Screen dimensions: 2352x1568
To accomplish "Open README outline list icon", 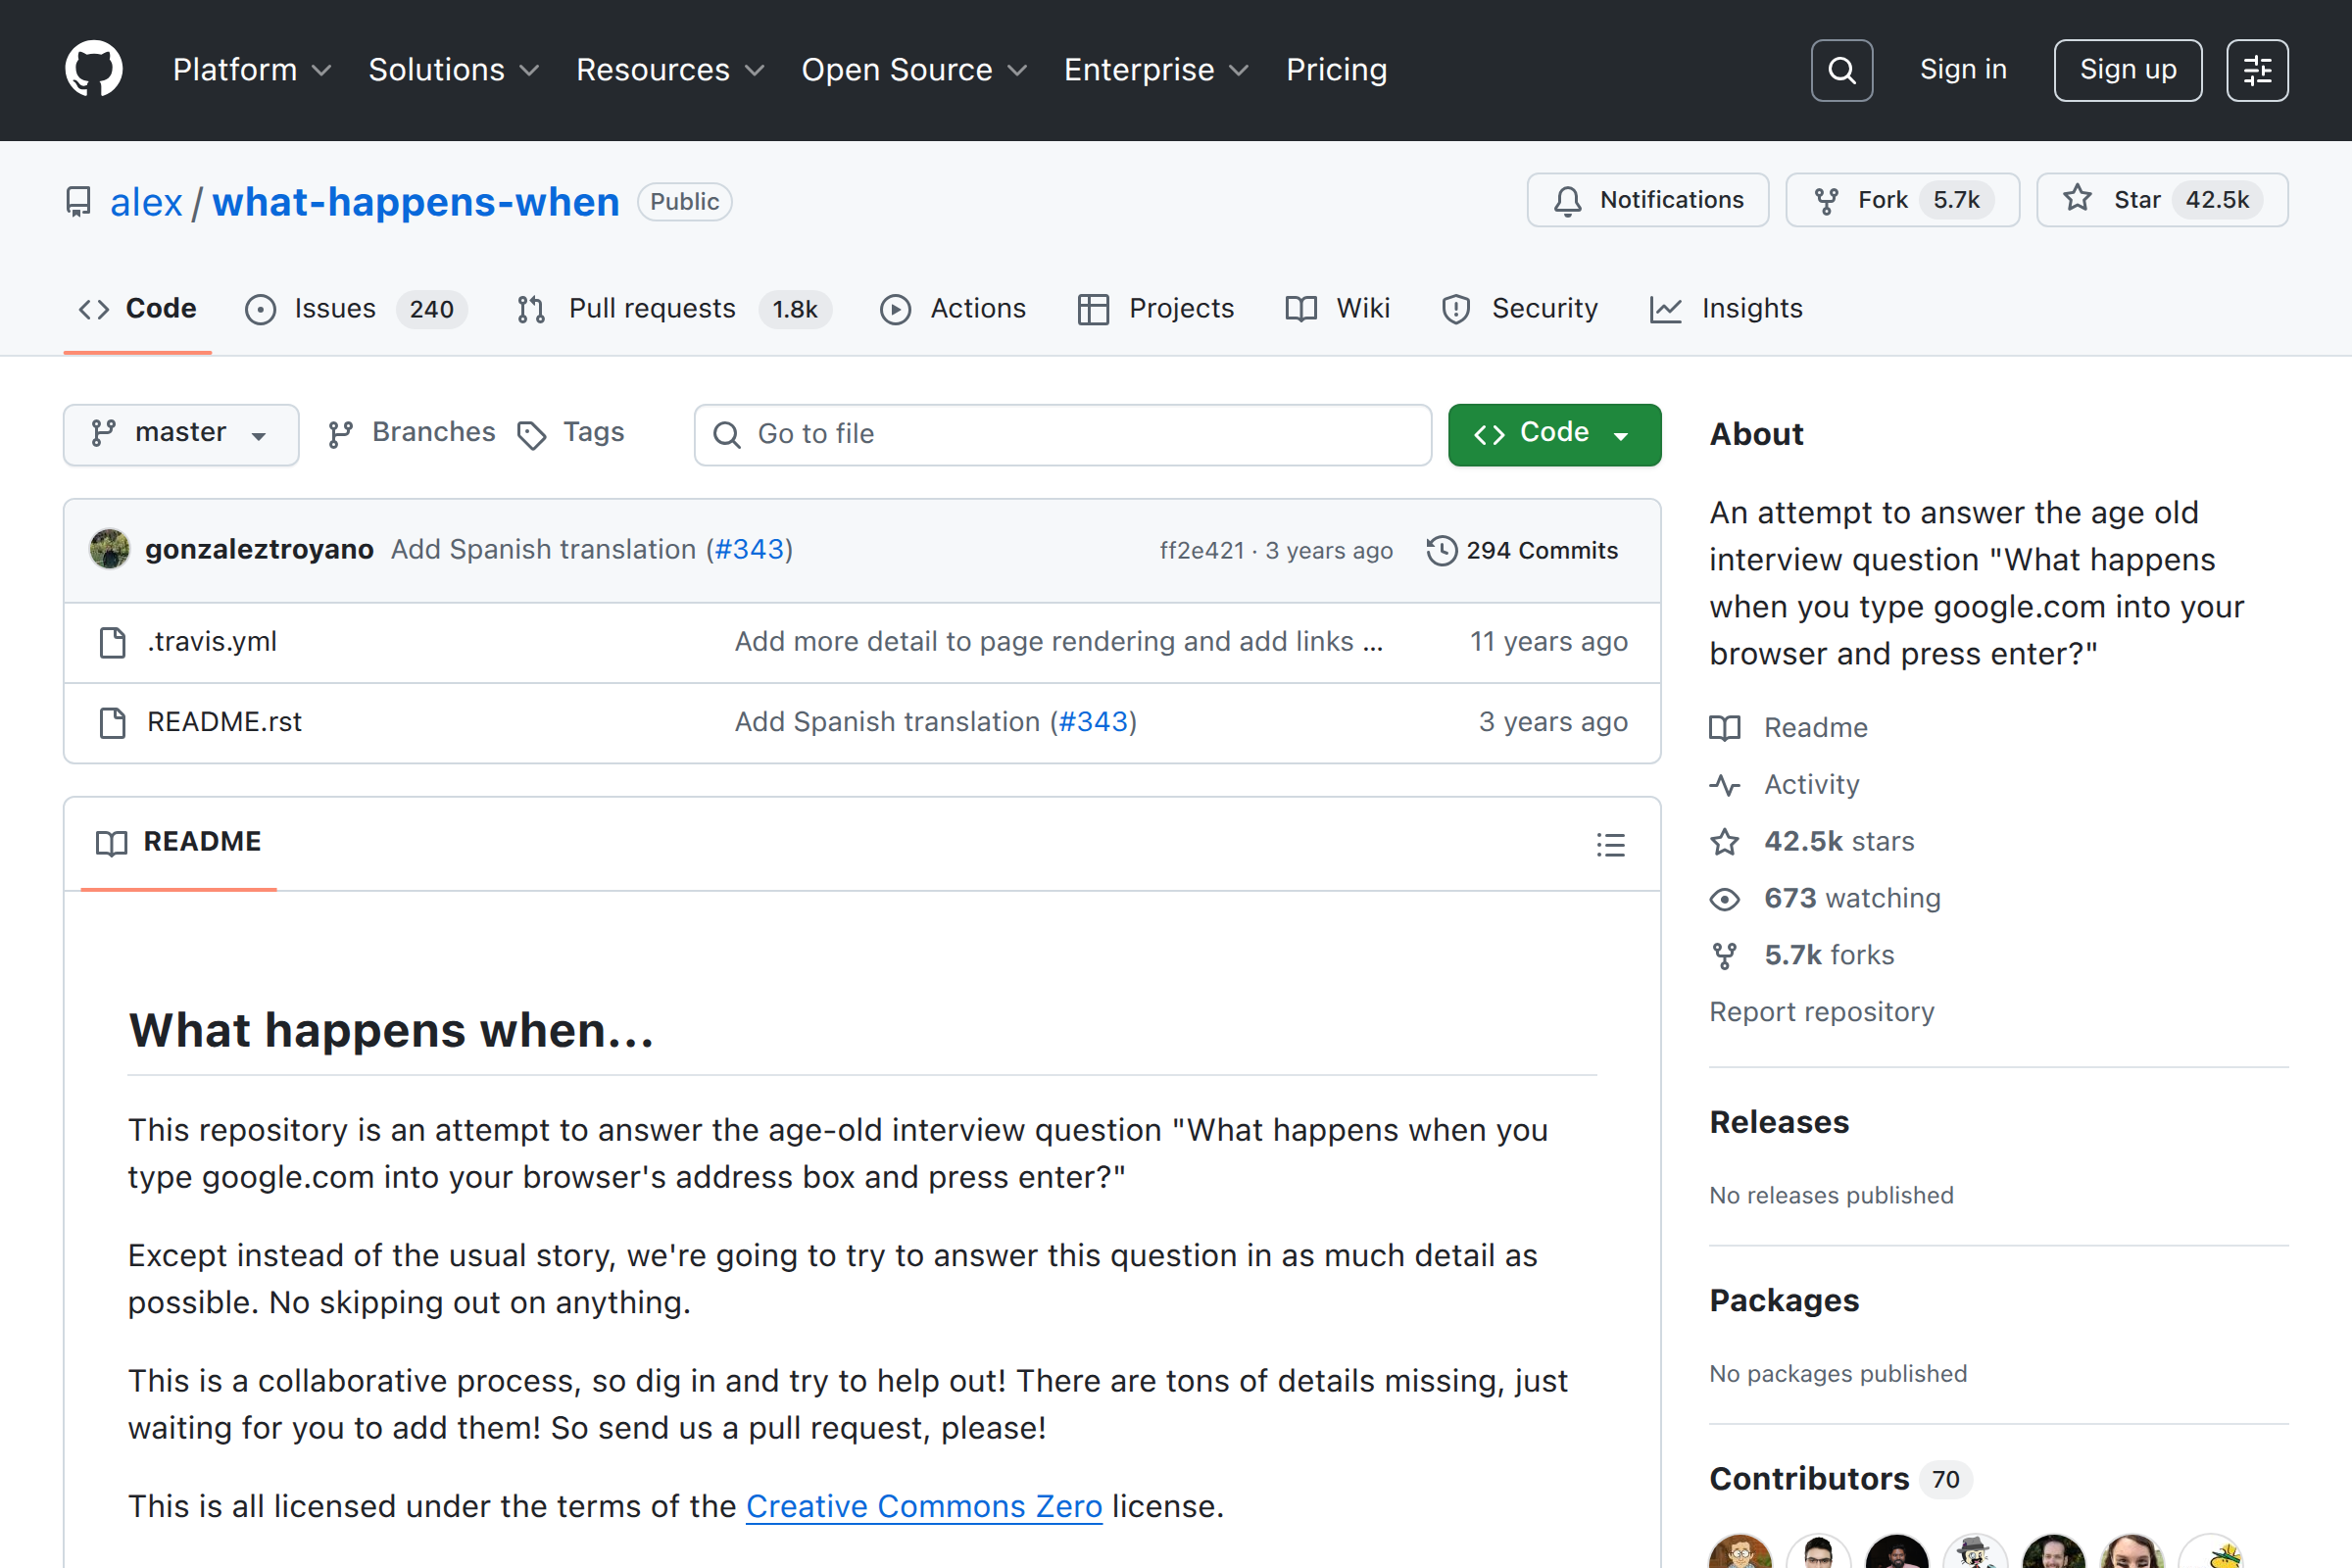I will point(1610,845).
